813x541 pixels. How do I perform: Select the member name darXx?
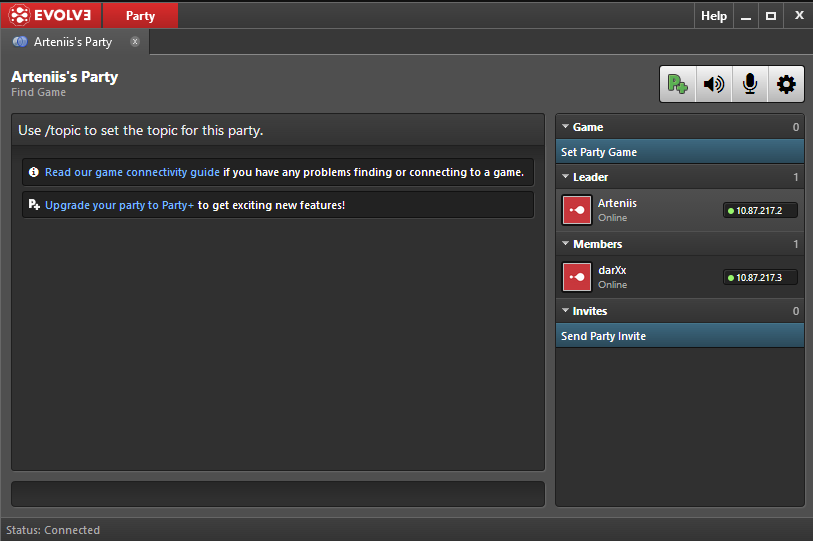[612, 270]
